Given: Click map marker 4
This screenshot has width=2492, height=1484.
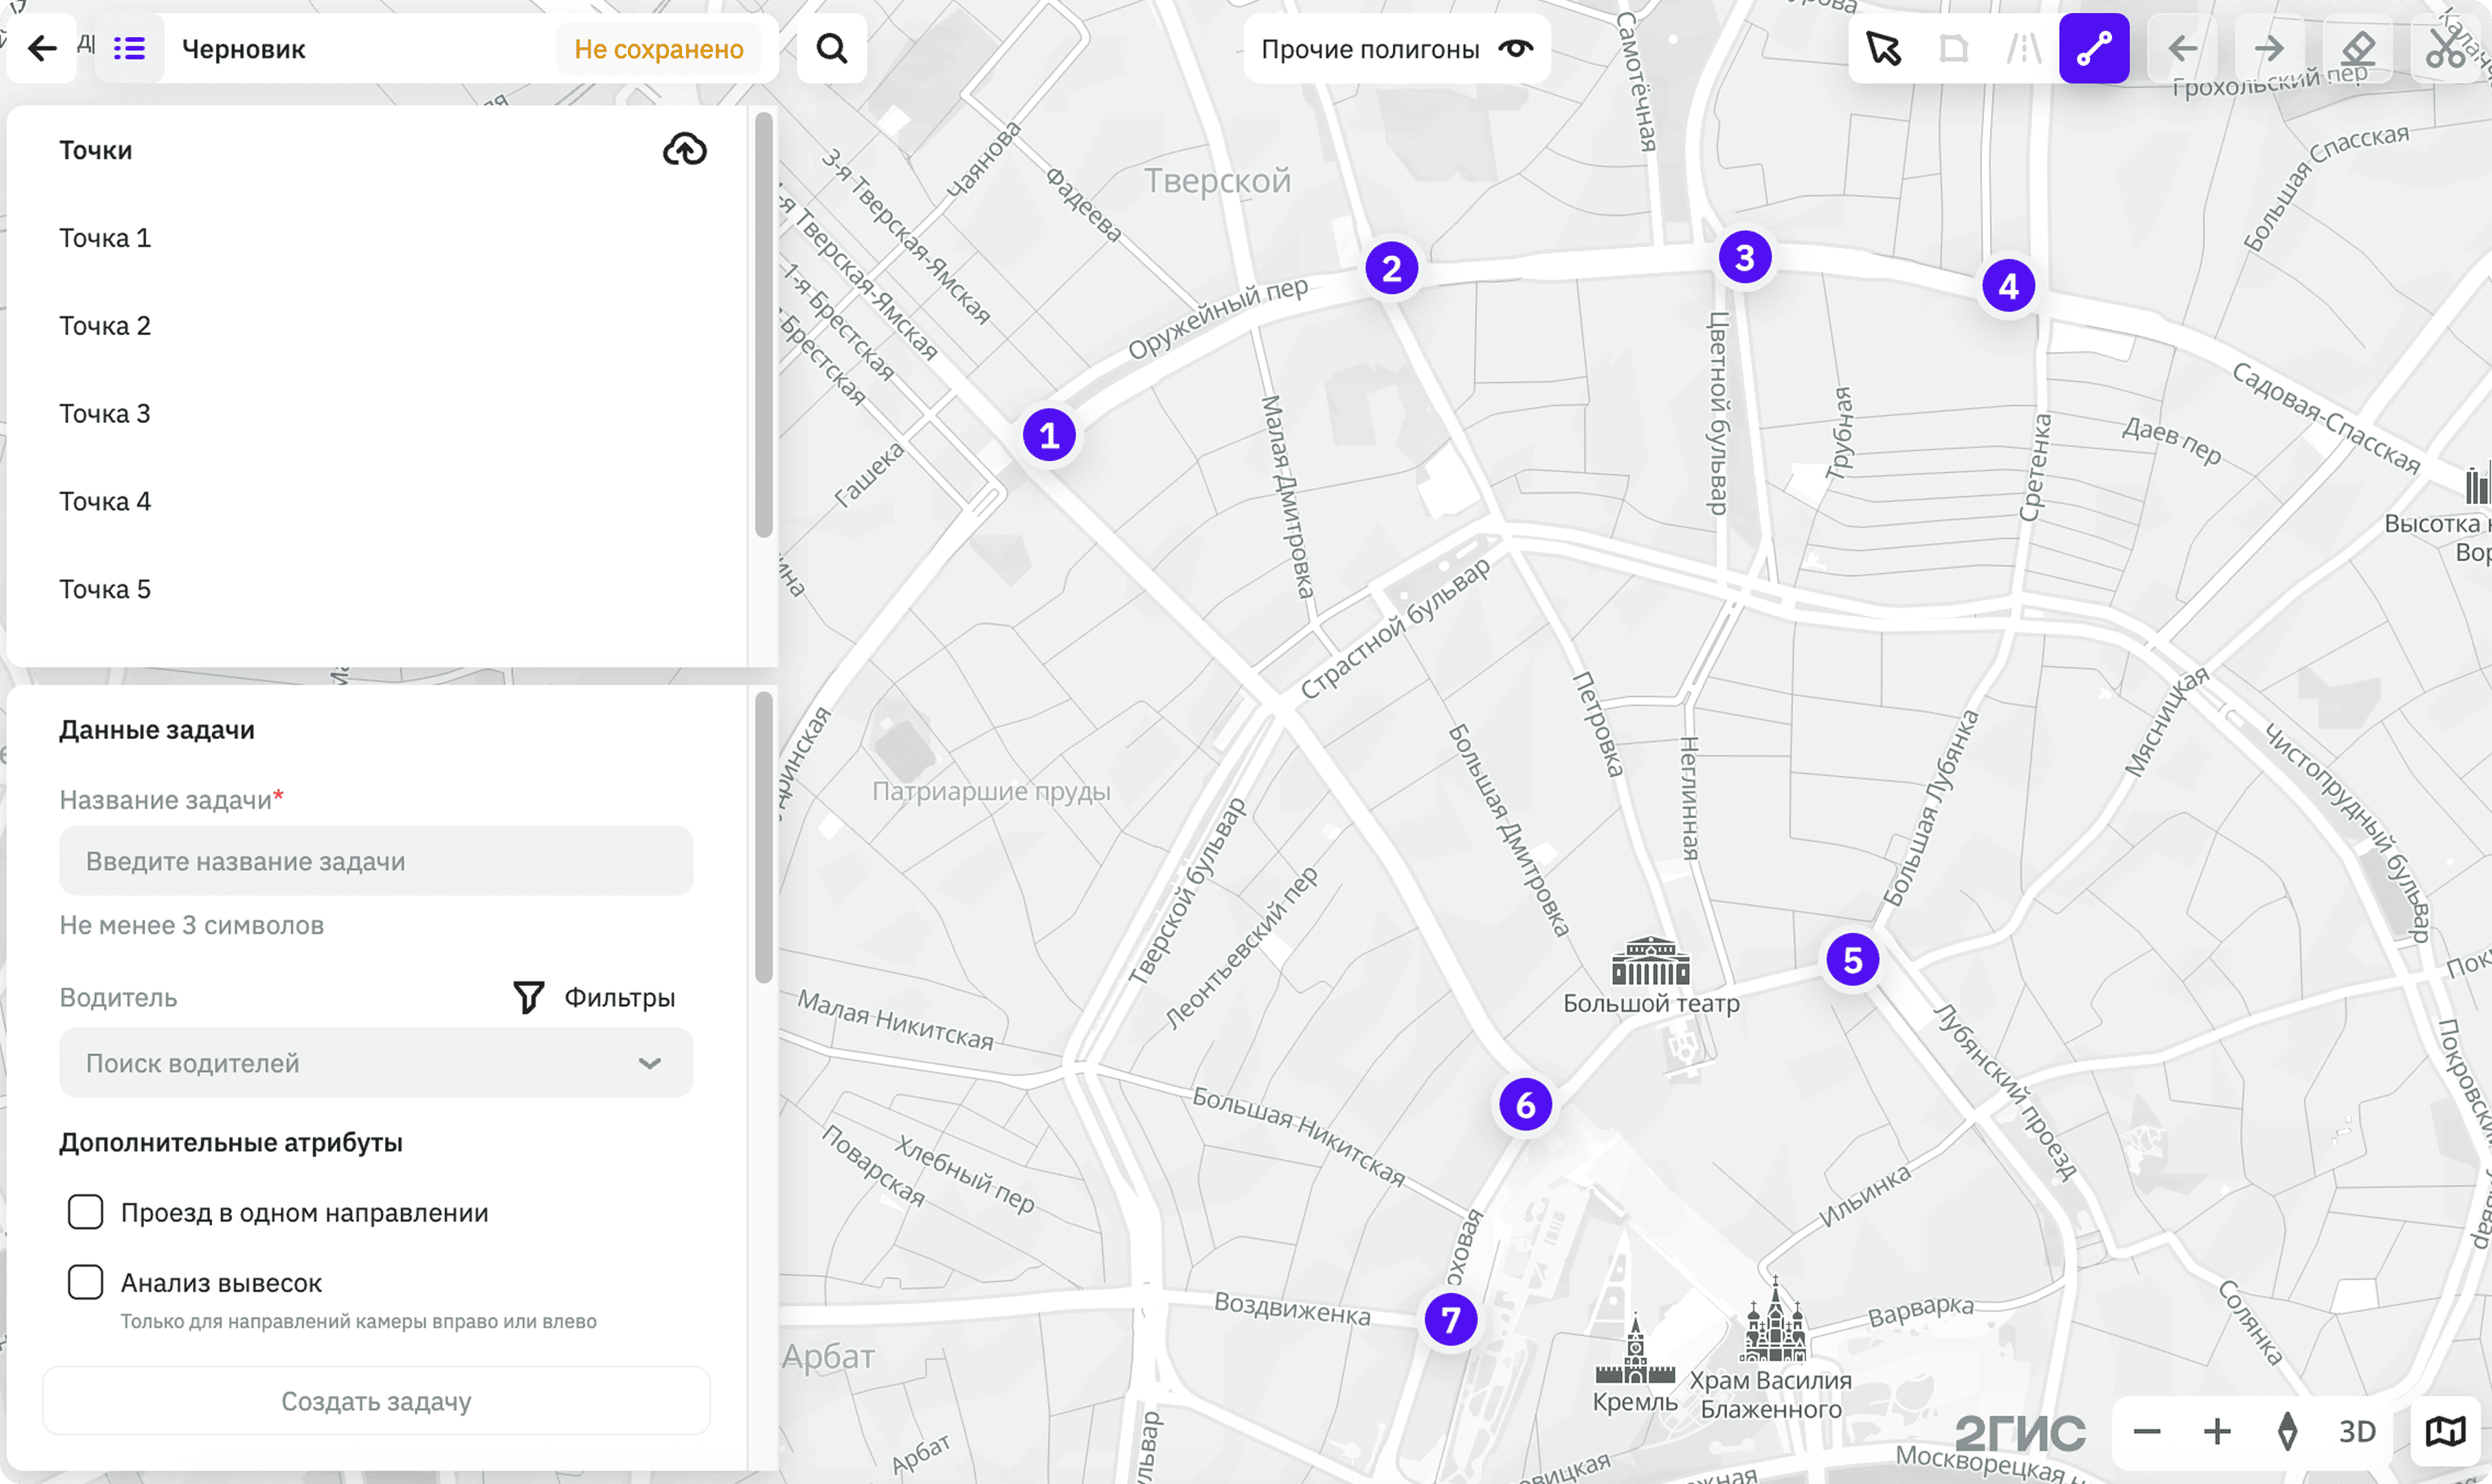Looking at the screenshot, I should tap(2008, 286).
